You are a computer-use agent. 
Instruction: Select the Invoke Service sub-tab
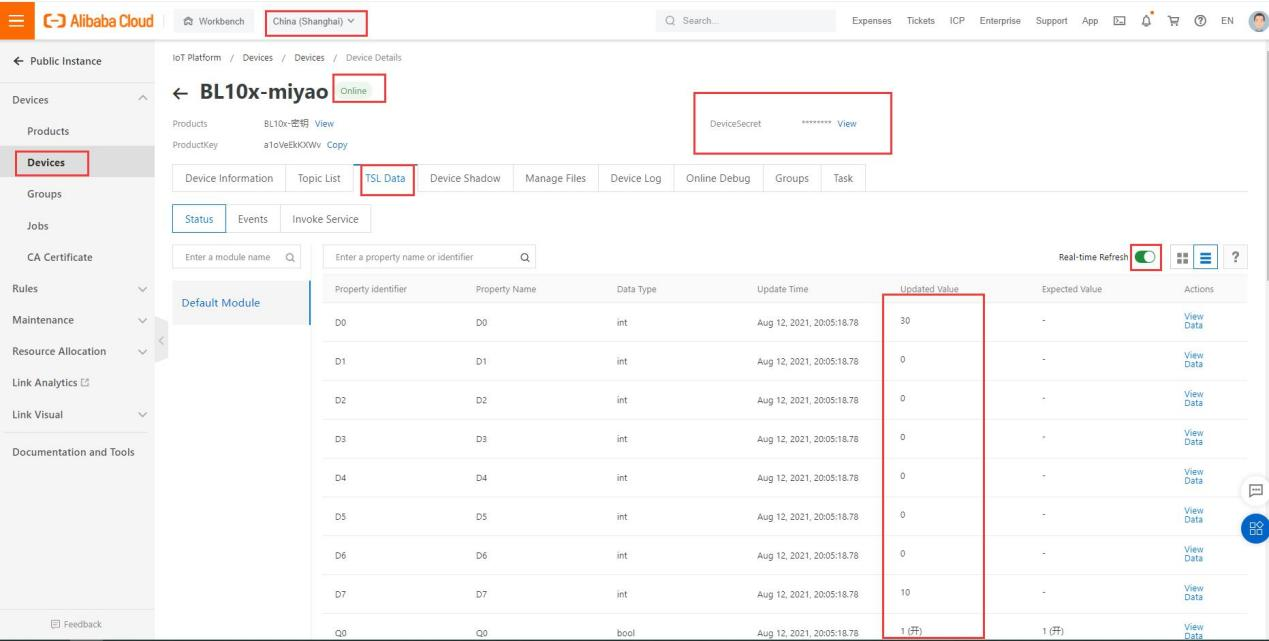325,219
